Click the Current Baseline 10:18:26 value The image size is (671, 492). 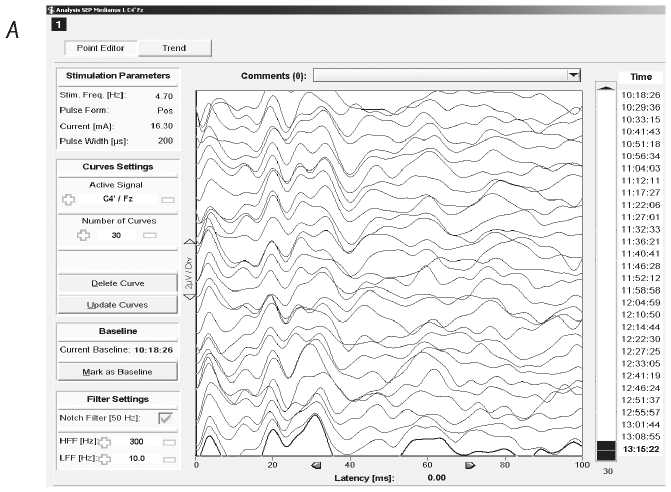(153, 350)
